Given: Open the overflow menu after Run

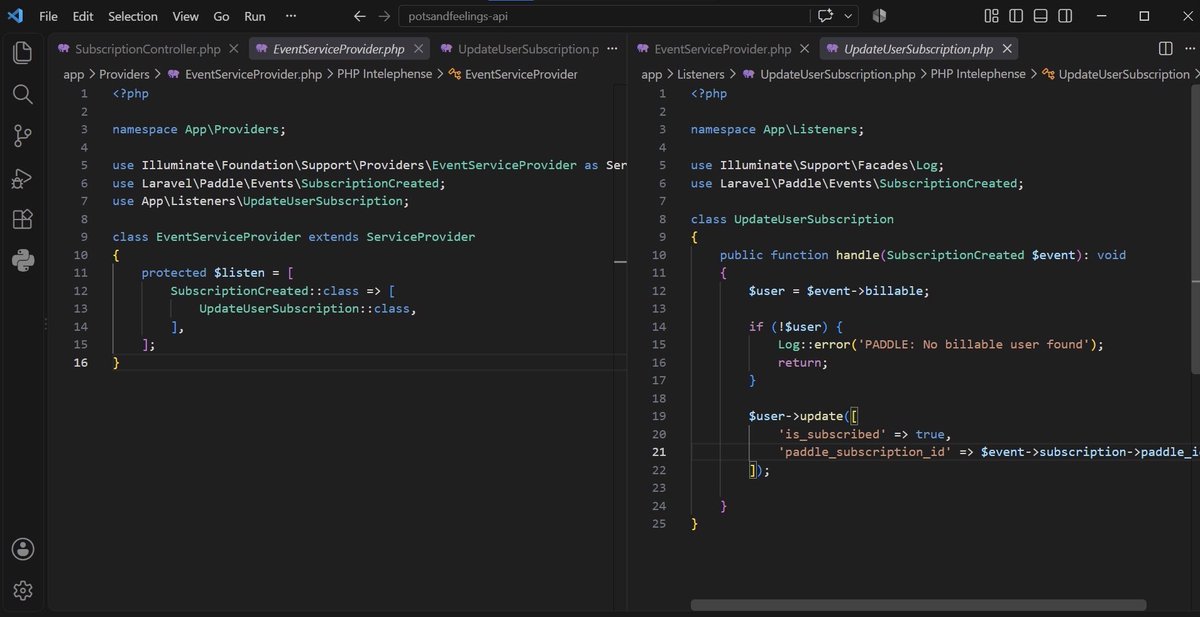Looking at the screenshot, I should pos(291,16).
